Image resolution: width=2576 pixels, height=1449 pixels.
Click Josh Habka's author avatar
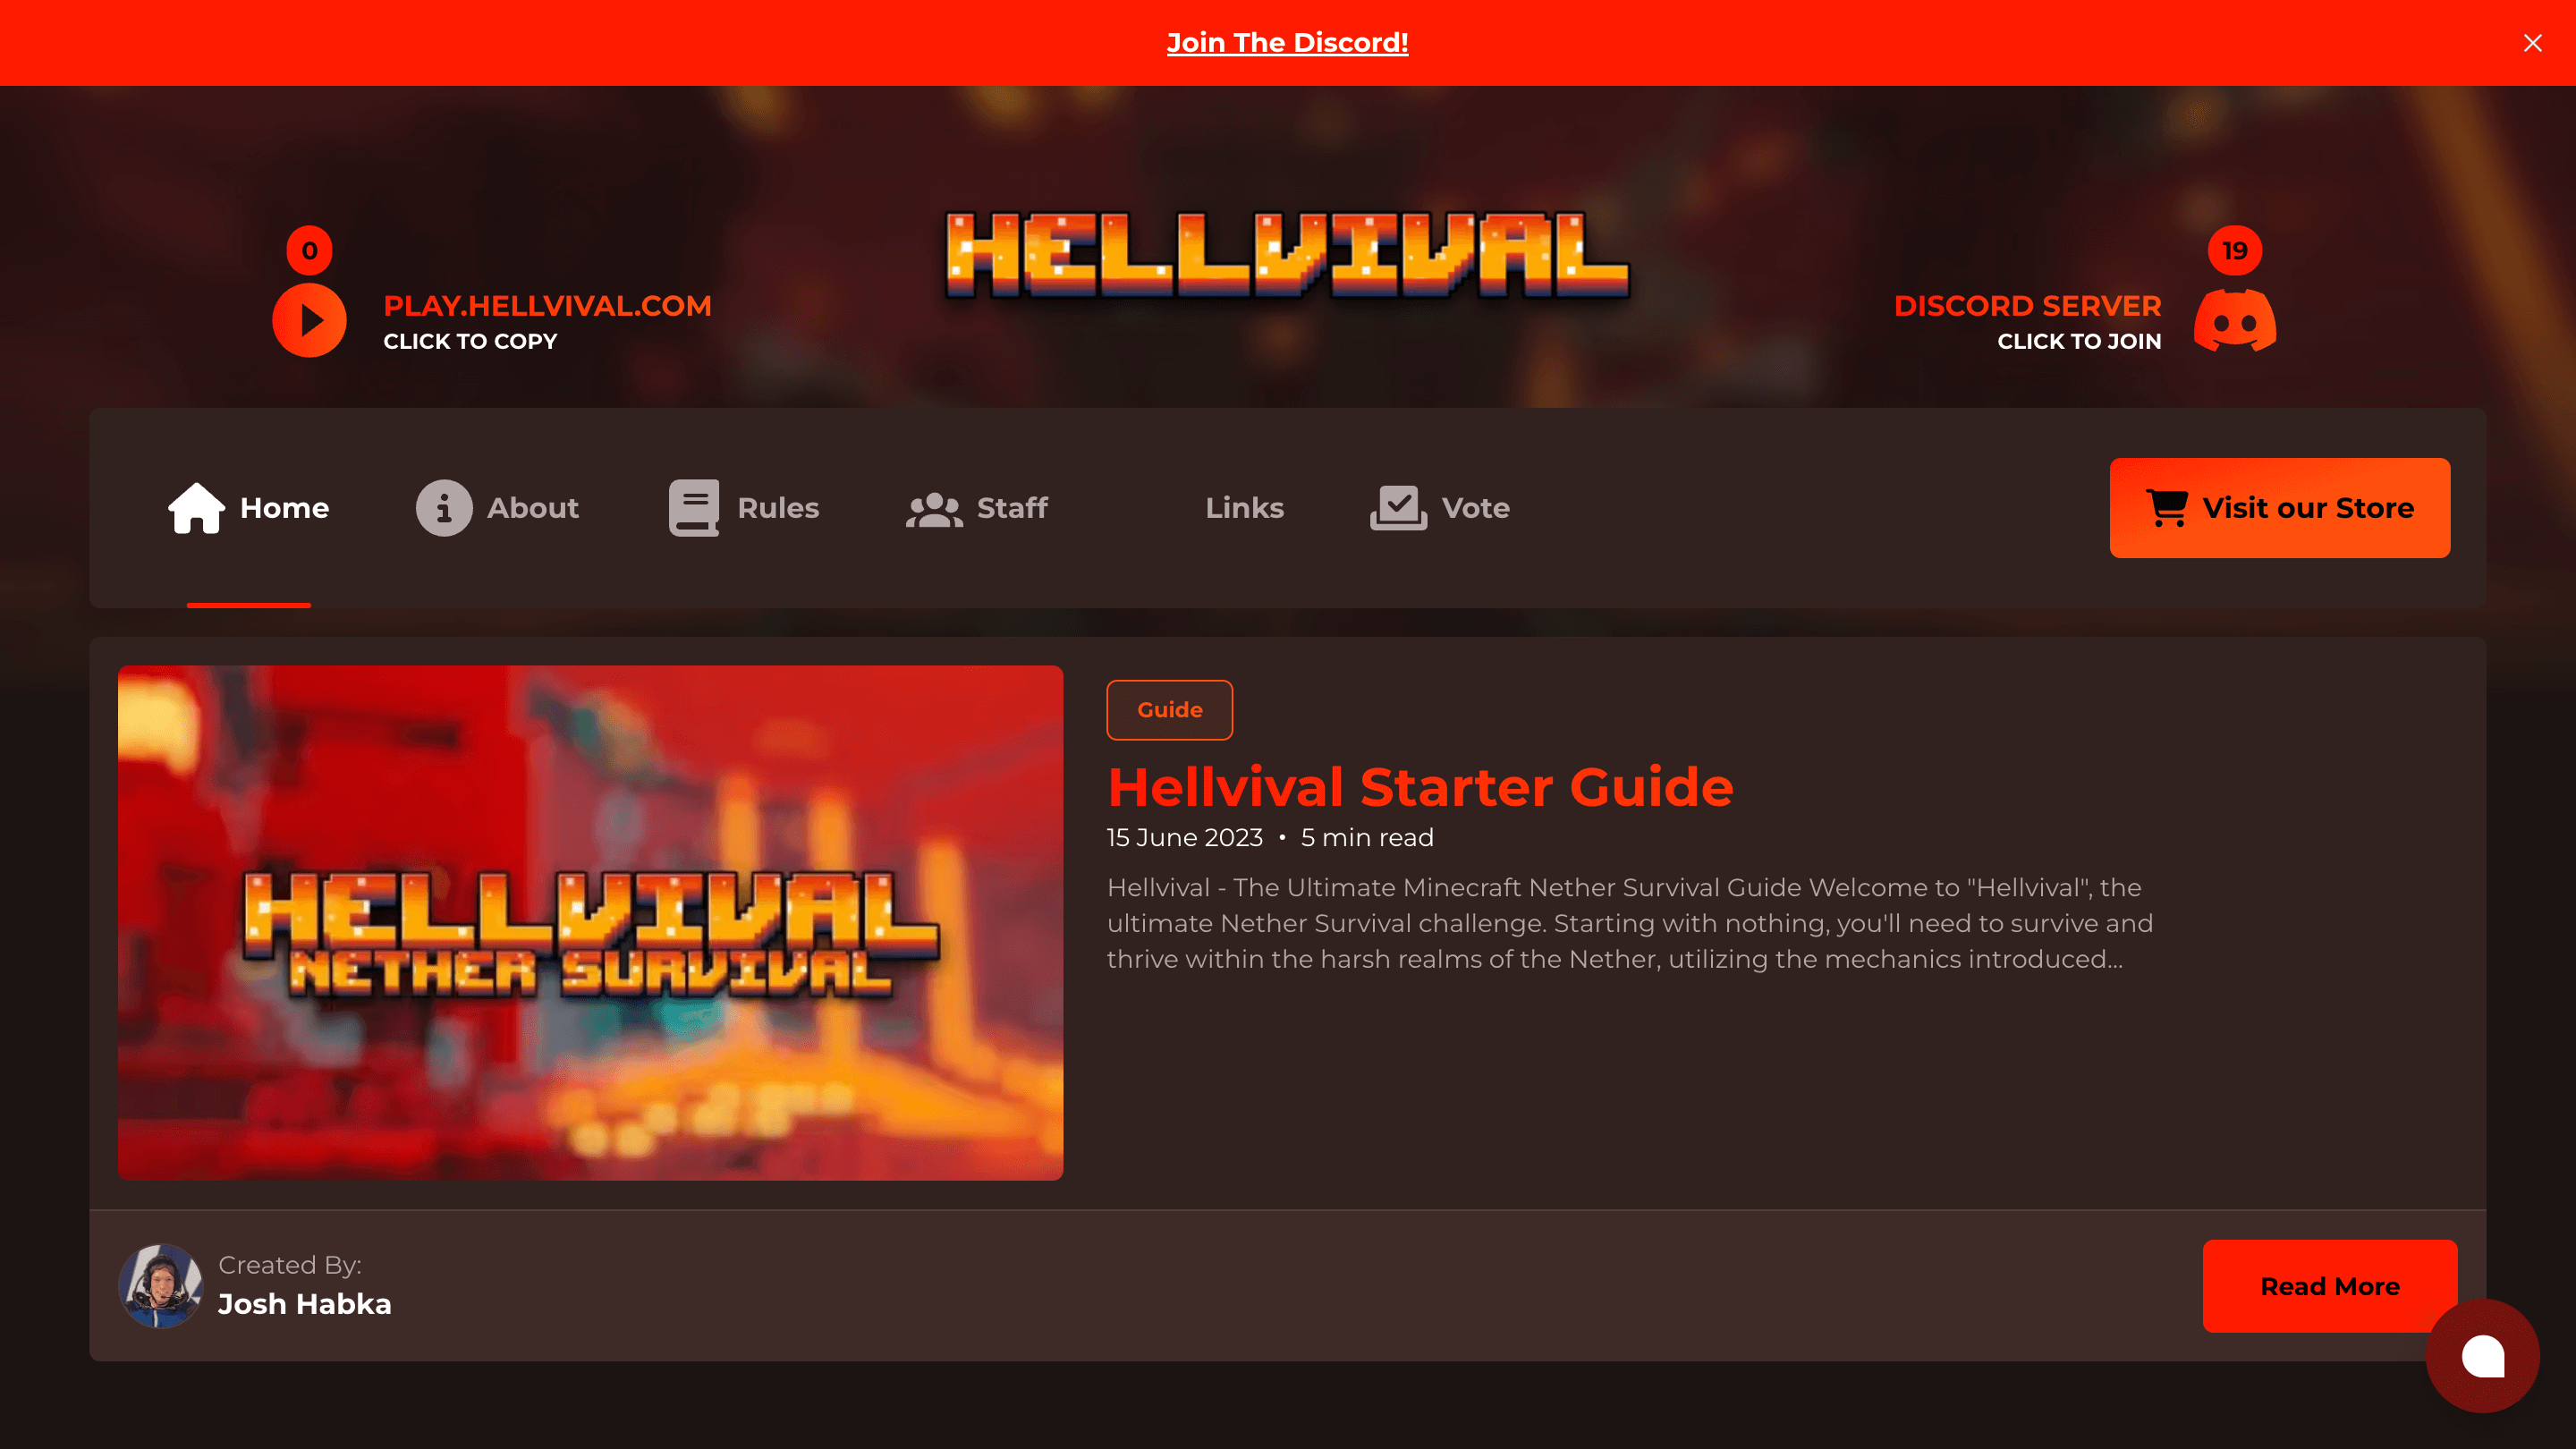160,1286
